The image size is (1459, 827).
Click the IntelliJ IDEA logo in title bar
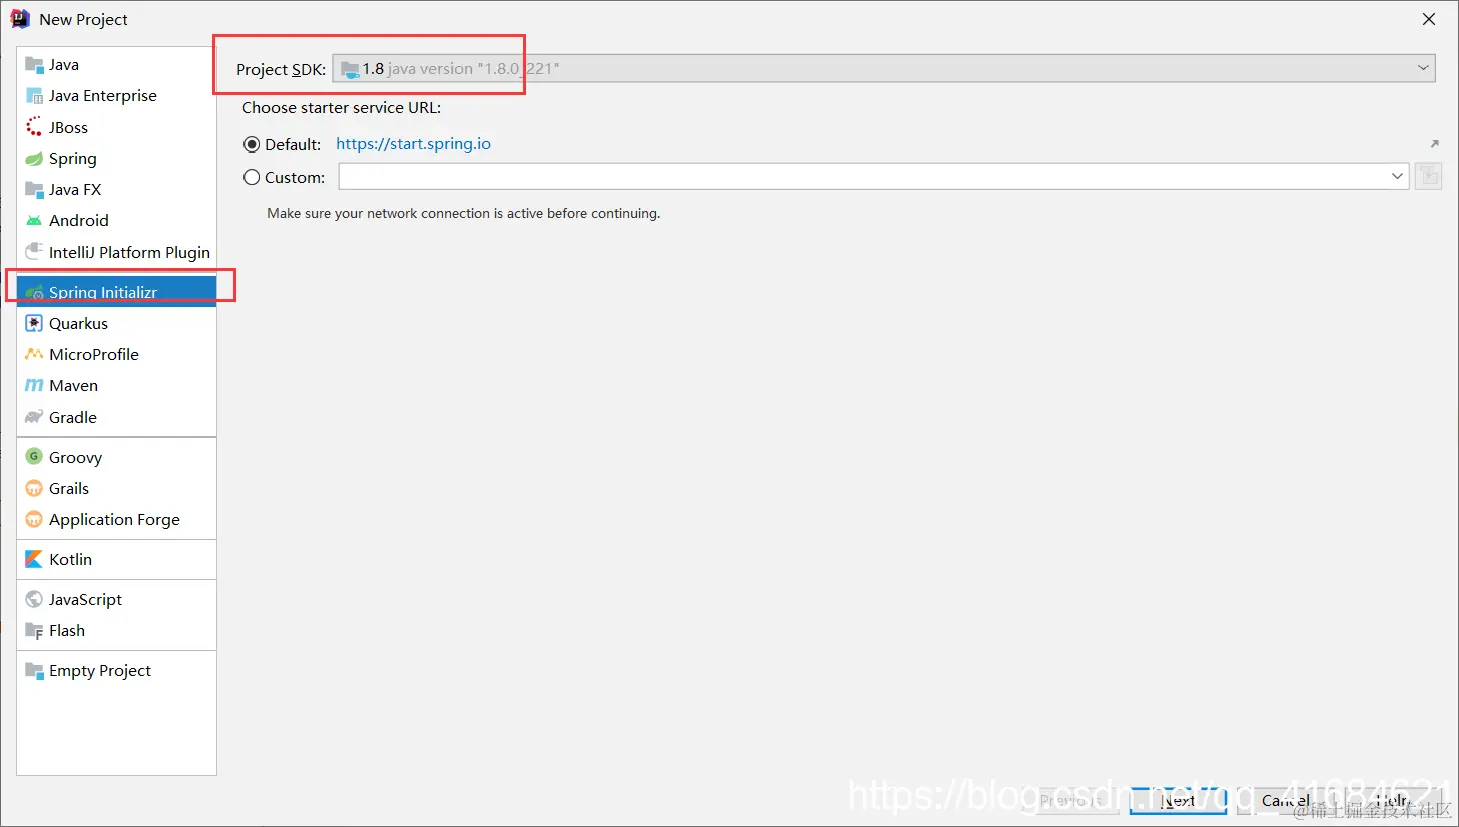pos(20,19)
